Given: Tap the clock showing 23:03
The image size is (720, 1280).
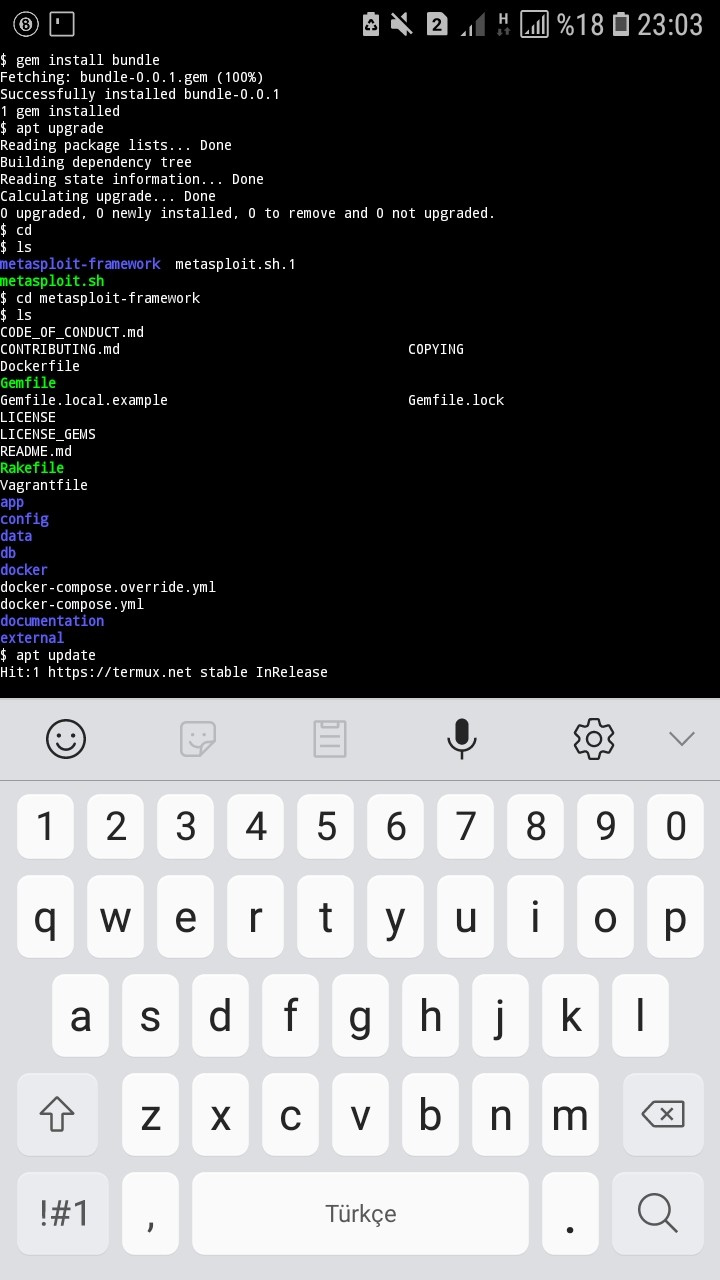Looking at the screenshot, I should pos(670,24).
